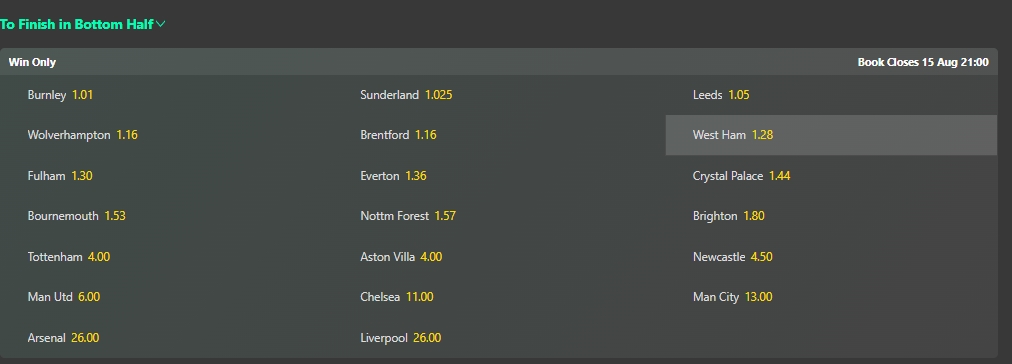Viewport: 1012px width, 364px height.
Task: Choose Nottm Forest at 1.57
Action: [x=499, y=216]
